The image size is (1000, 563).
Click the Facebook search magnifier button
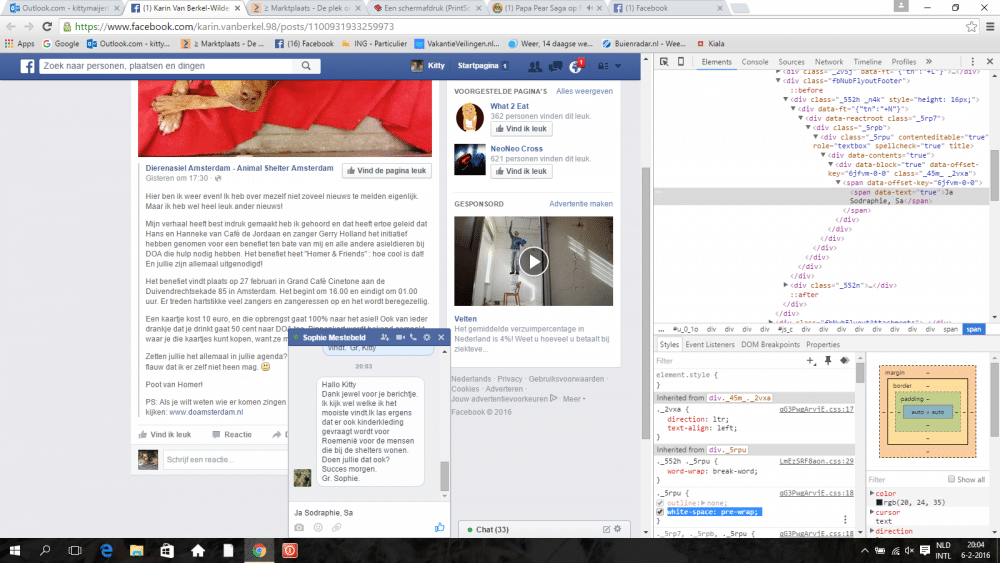point(306,66)
